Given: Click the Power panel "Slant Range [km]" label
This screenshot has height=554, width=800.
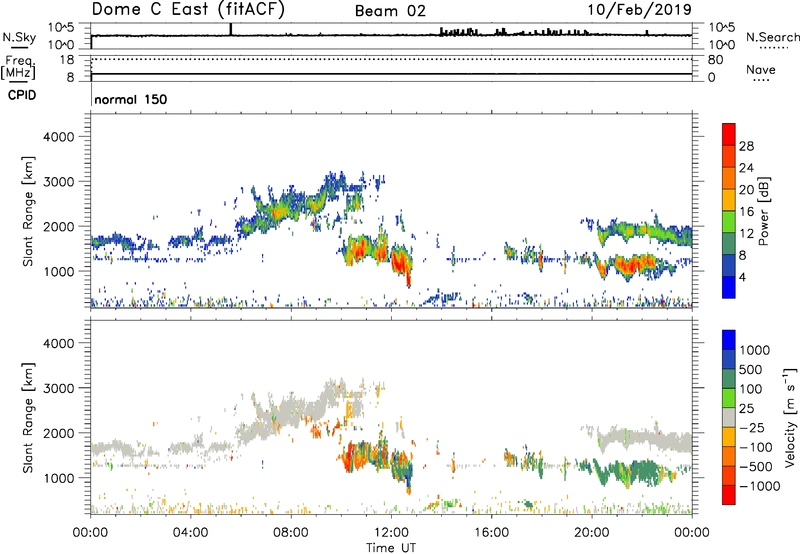Looking at the screenshot, I should [x=28, y=211].
